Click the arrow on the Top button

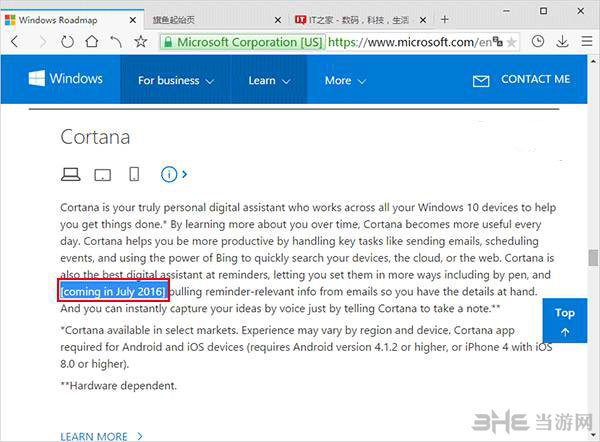(565, 332)
